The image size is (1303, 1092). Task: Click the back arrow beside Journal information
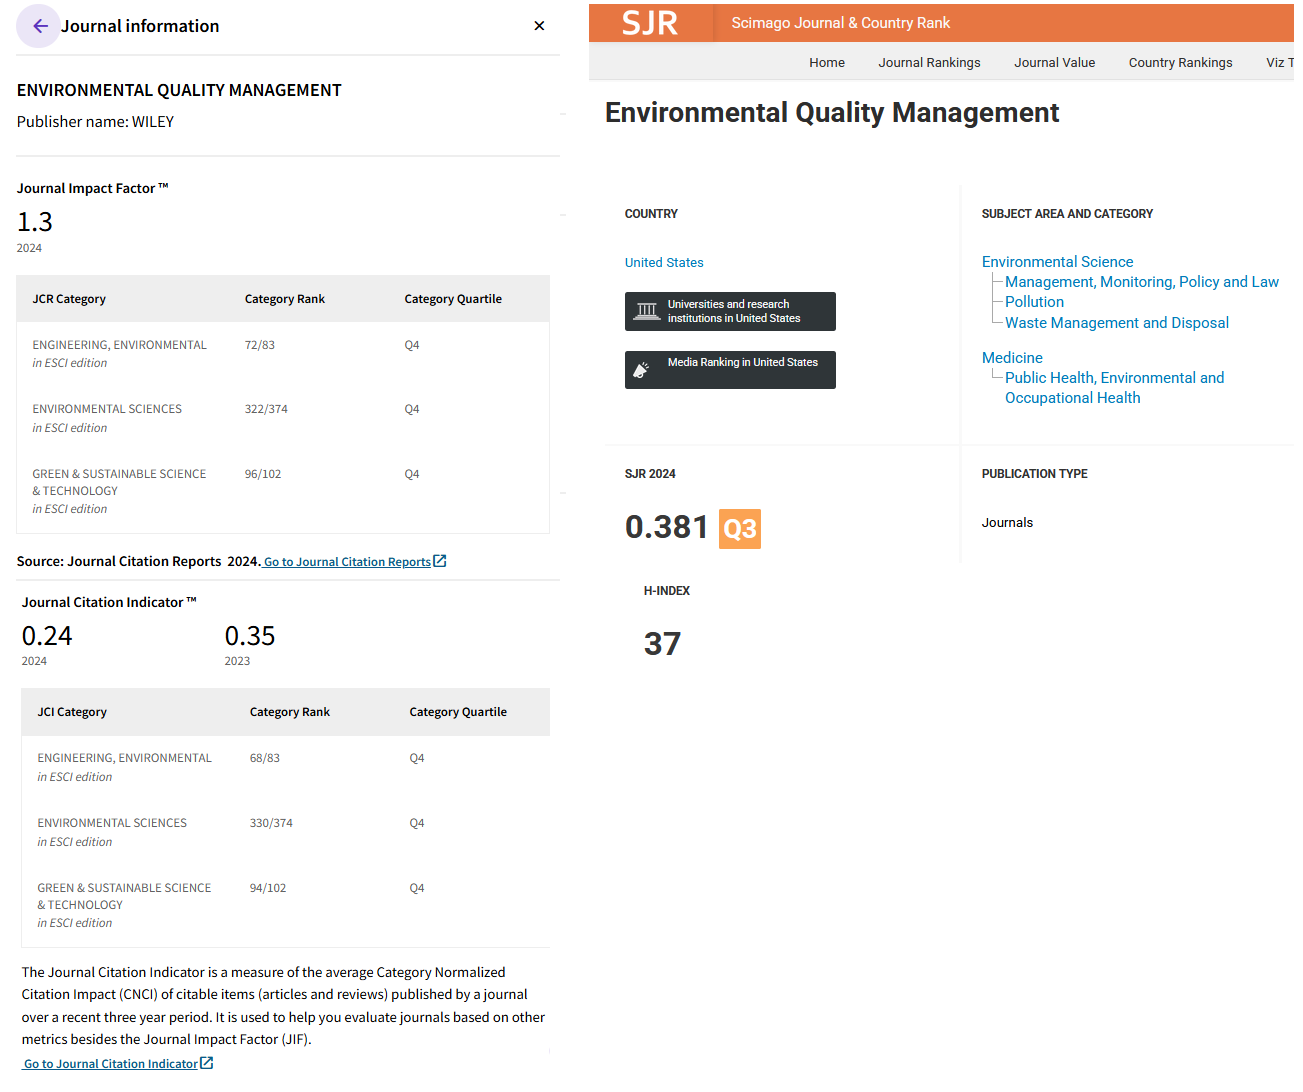click(x=39, y=26)
